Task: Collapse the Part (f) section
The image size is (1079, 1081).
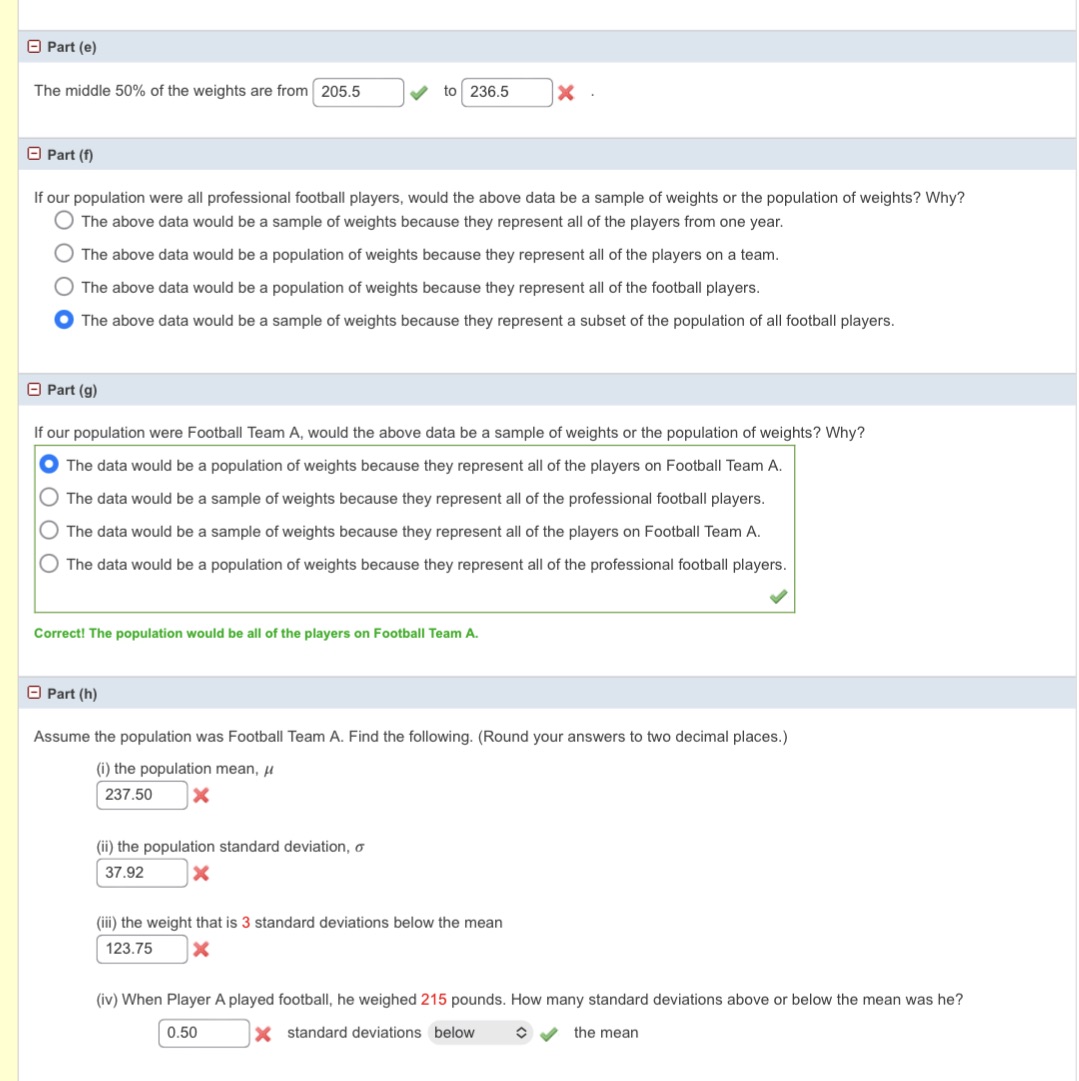Action: (x=34, y=154)
